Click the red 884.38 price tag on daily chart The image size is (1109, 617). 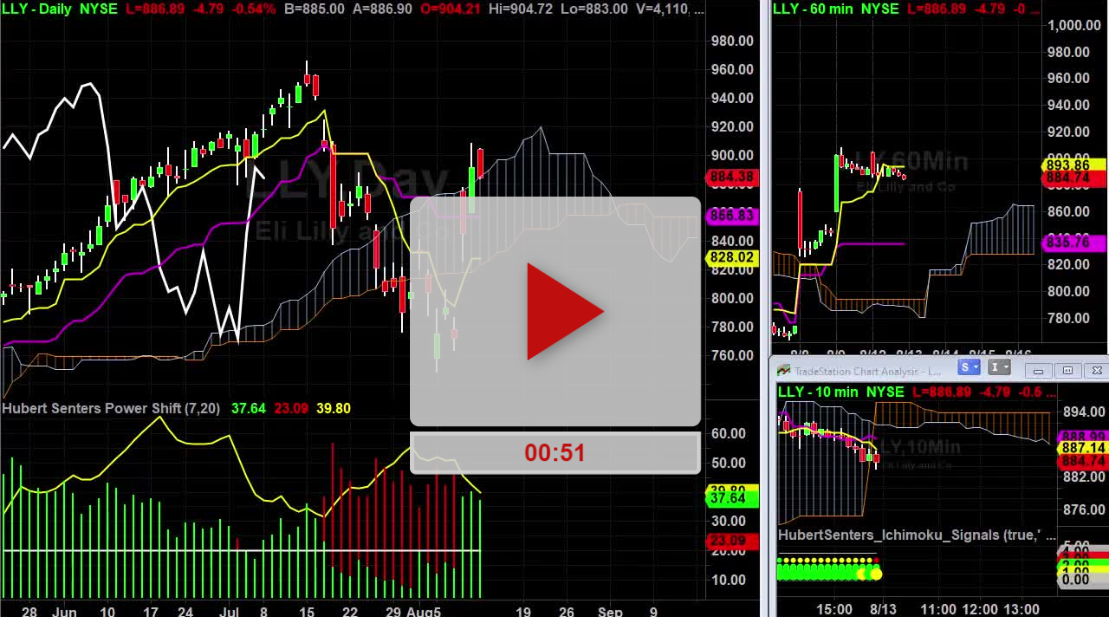pos(732,177)
